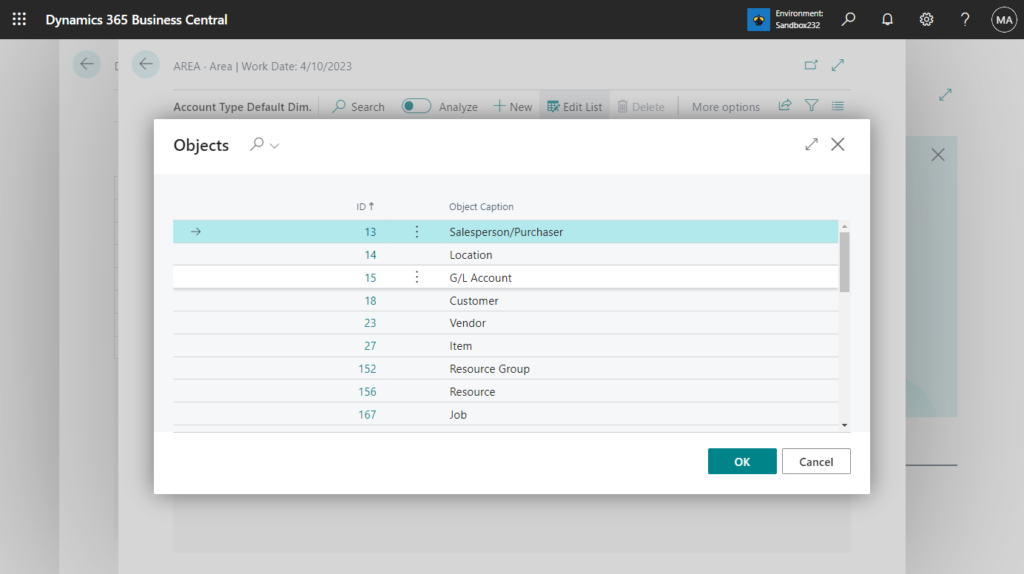Click the share icon in the list toolbar
The image size is (1024, 574).
coord(784,105)
